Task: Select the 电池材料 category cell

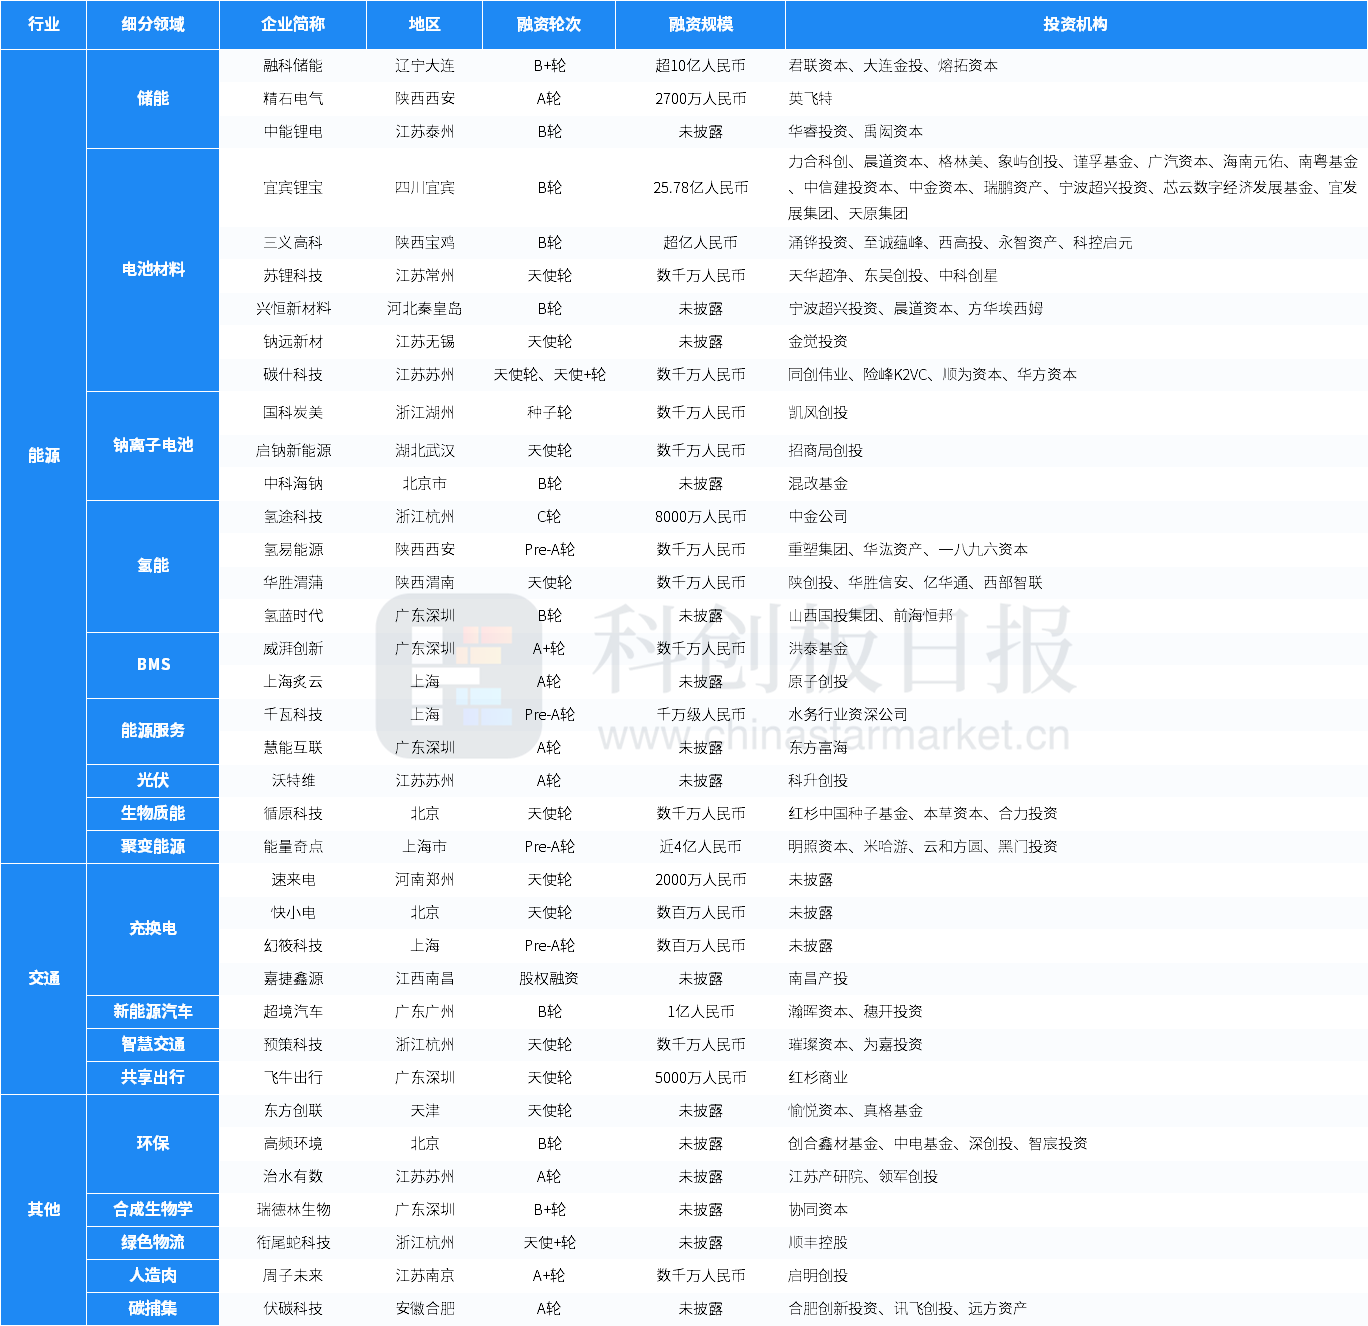Action: (153, 269)
